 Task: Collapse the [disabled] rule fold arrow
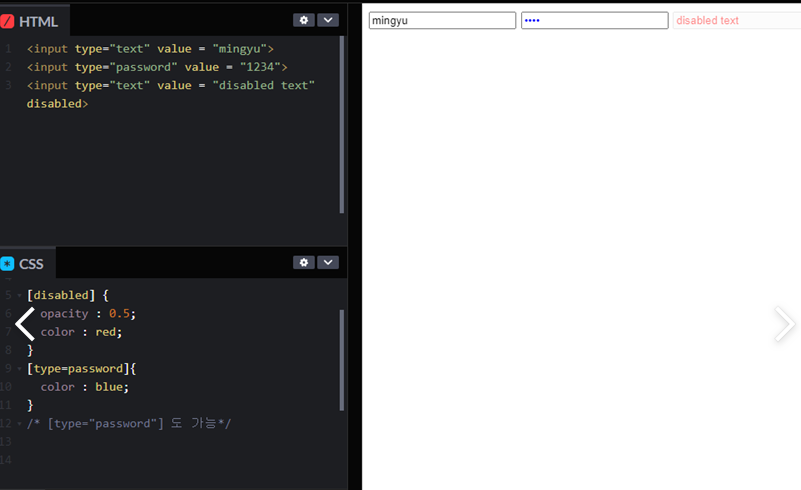pos(19,295)
